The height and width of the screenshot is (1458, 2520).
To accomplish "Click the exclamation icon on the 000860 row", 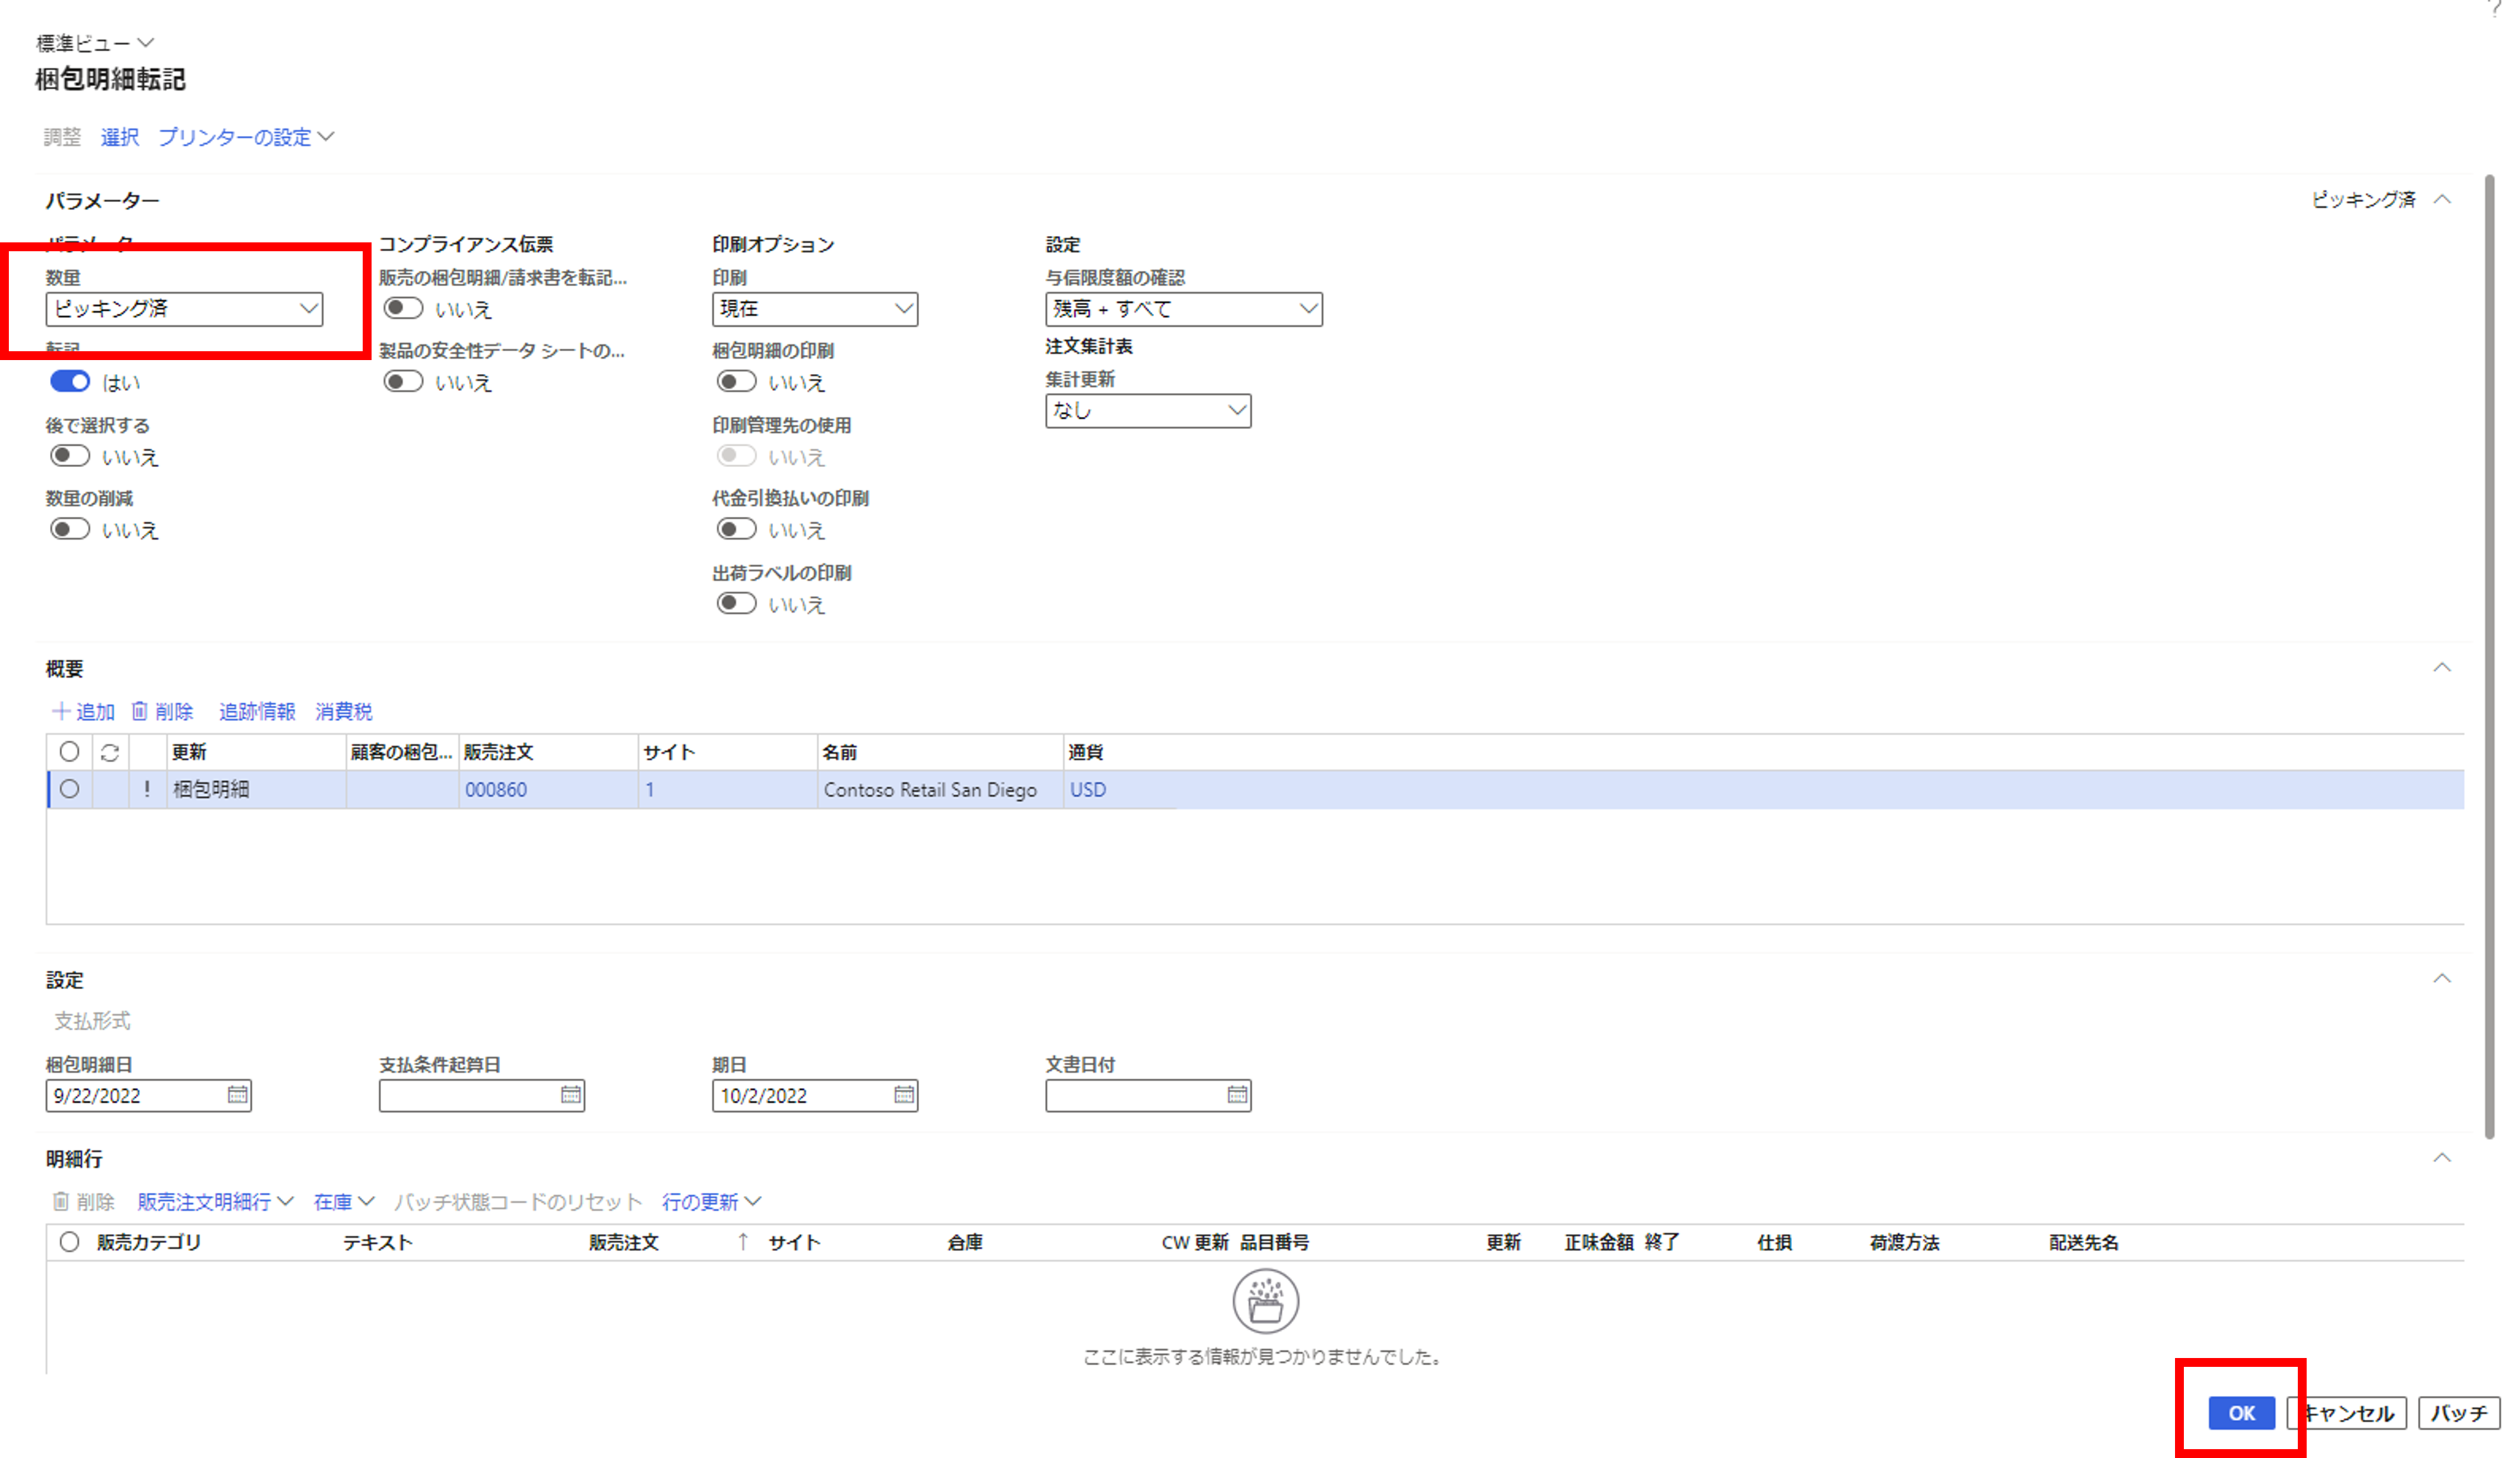I will pyautogui.click(x=147, y=789).
